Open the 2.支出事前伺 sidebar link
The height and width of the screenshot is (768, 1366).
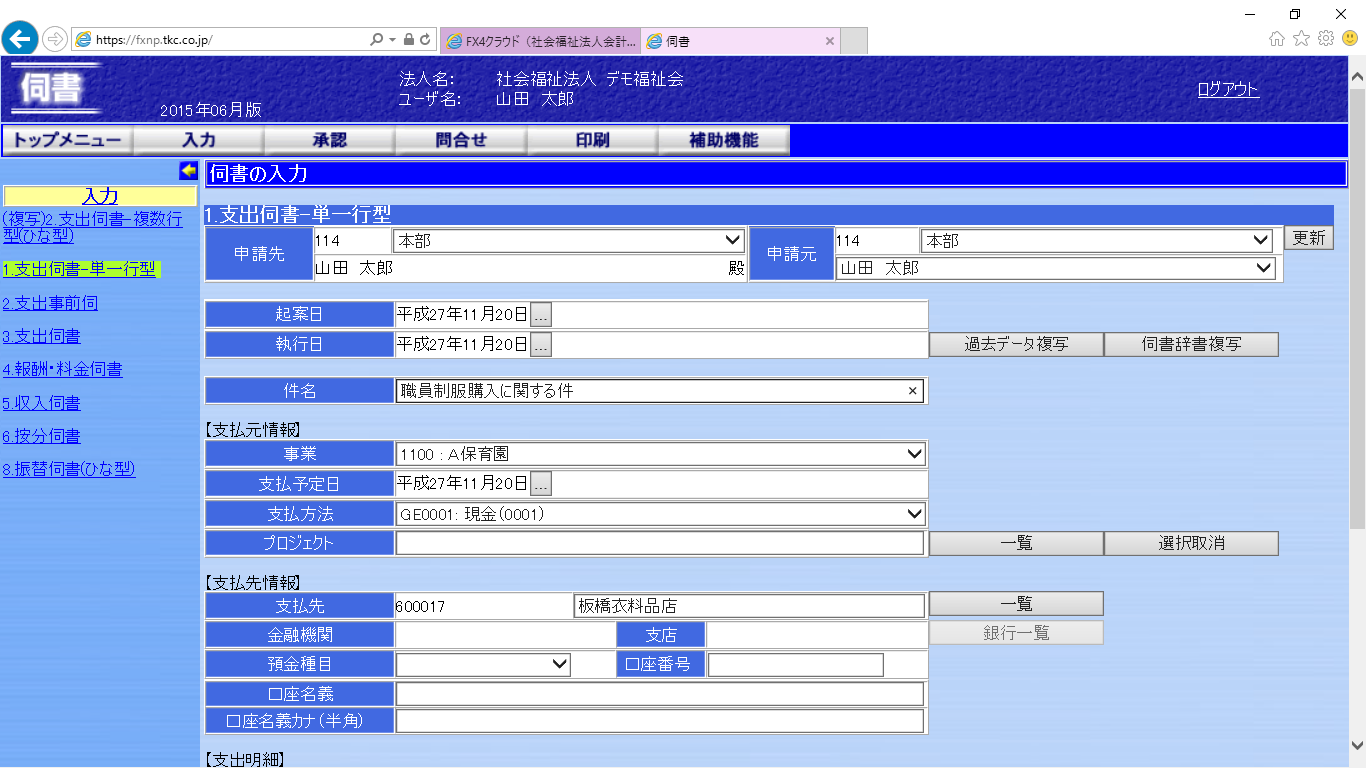tap(50, 303)
